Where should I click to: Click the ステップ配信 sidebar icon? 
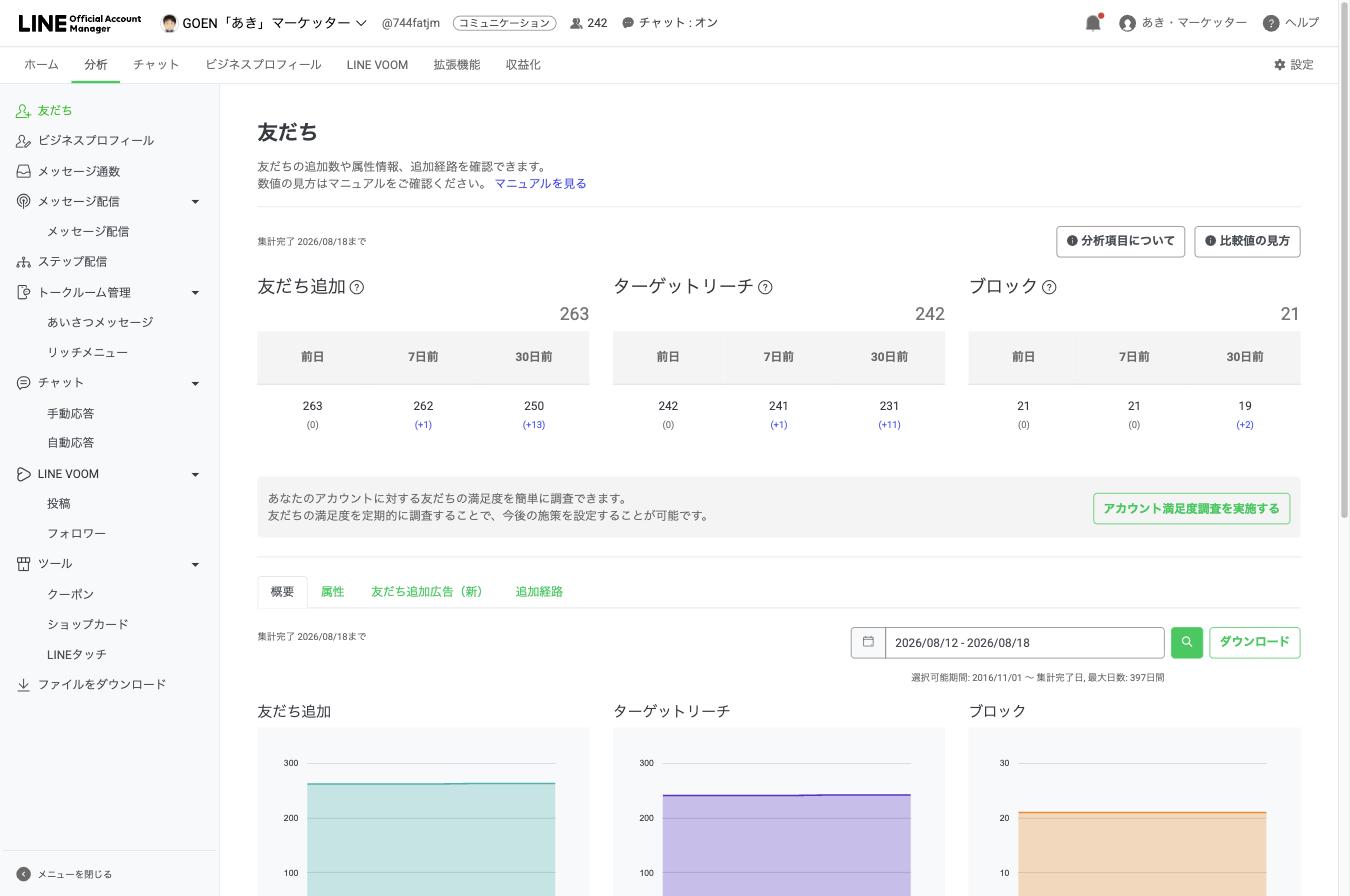tap(23, 262)
